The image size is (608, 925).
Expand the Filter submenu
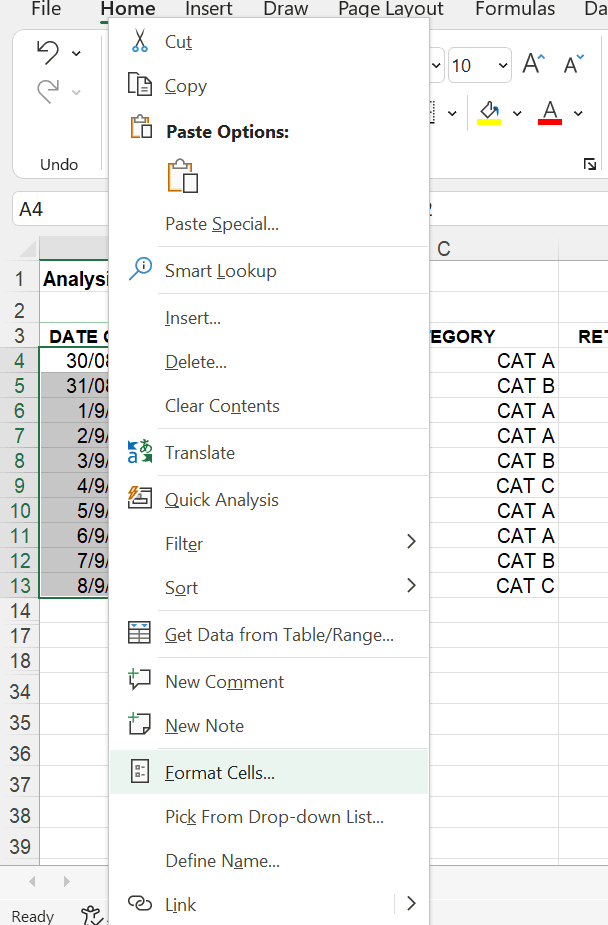[x=411, y=542]
